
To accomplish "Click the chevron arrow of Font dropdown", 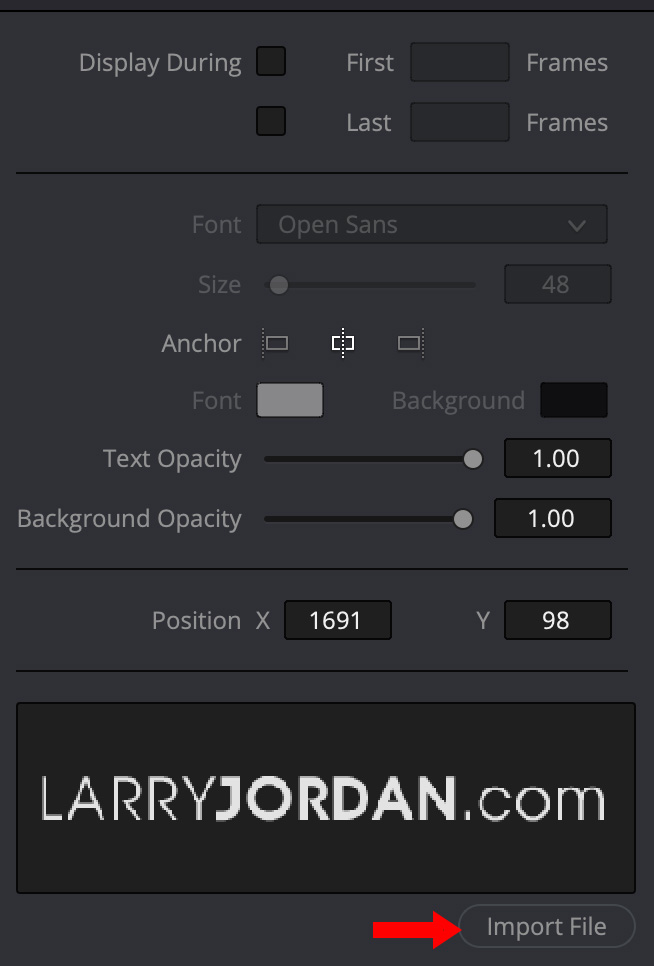I will coord(577,225).
